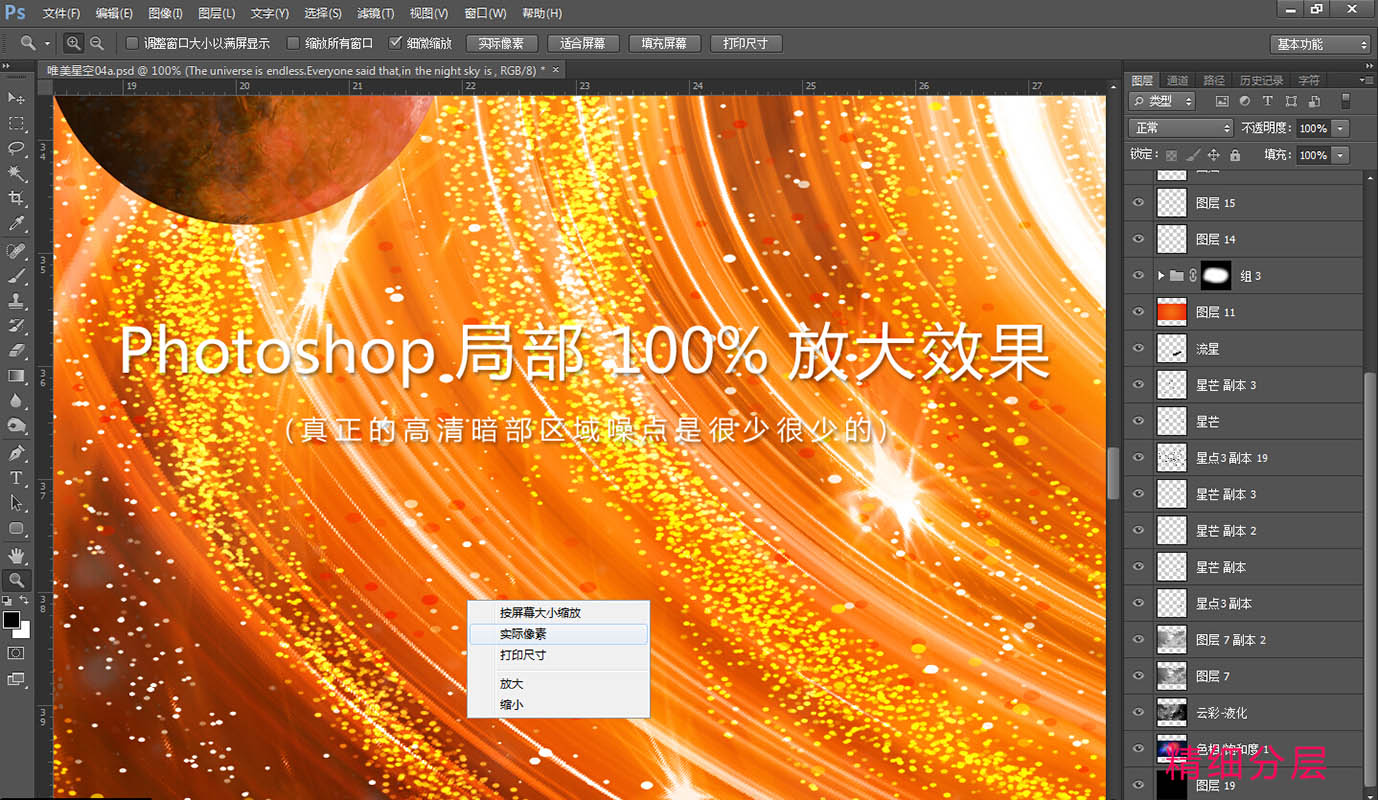Hide layer 图层 14
Viewport: 1378px width, 800px height.
click(x=1138, y=239)
